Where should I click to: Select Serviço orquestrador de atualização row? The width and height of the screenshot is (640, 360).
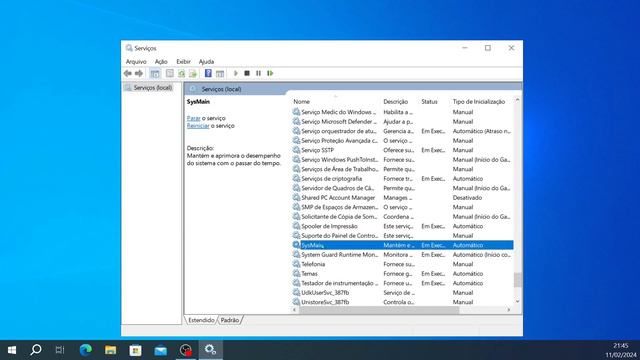tap(402, 131)
